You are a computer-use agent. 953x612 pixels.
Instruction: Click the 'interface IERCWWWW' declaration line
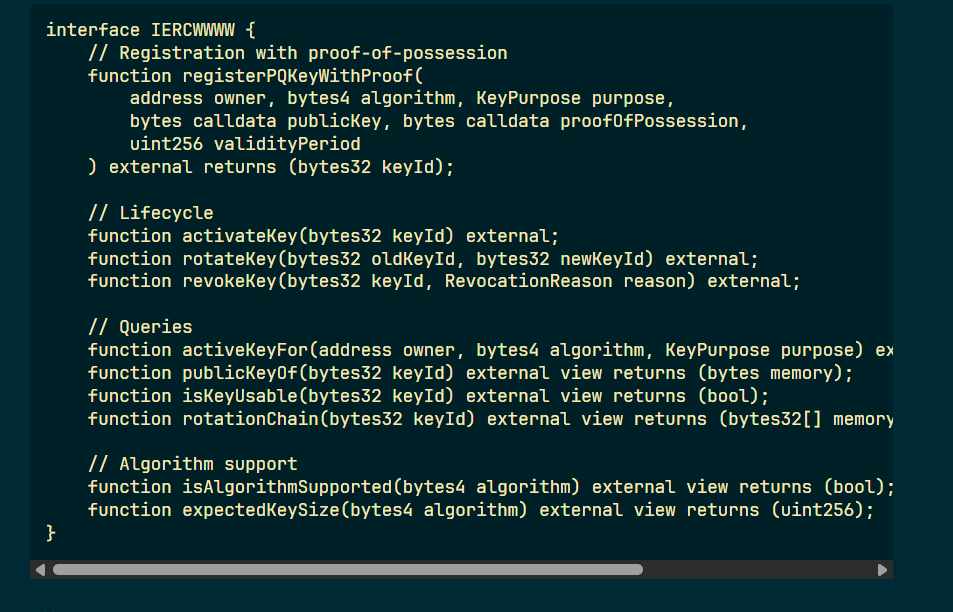click(x=150, y=30)
